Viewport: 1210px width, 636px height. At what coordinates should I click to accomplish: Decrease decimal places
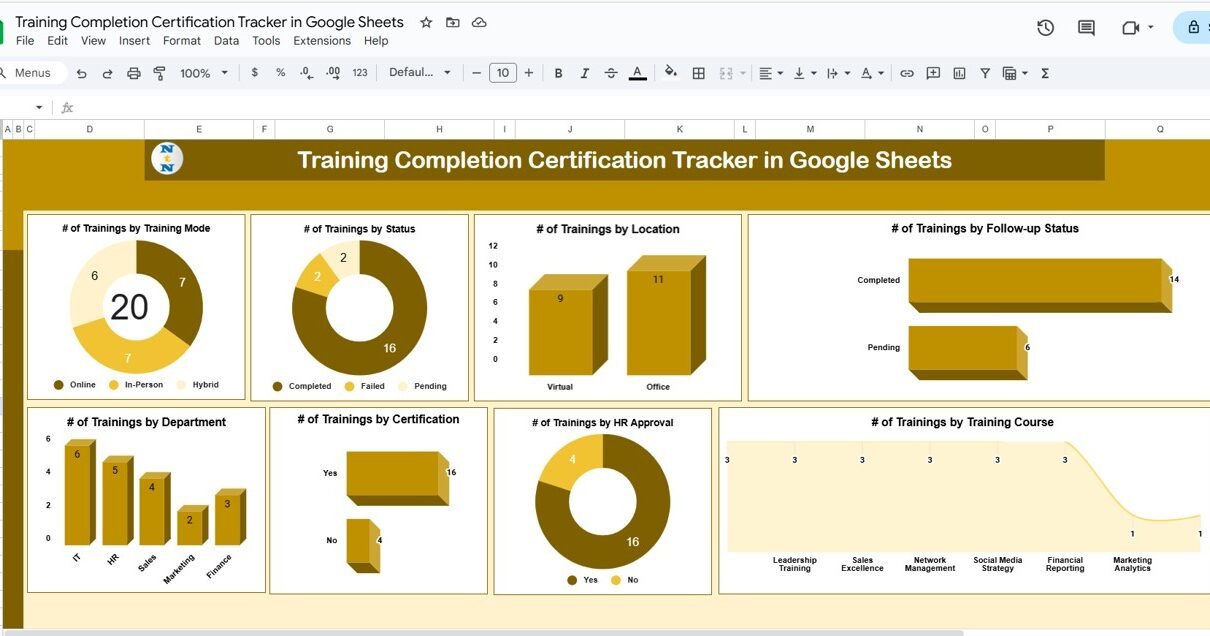click(x=306, y=73)
